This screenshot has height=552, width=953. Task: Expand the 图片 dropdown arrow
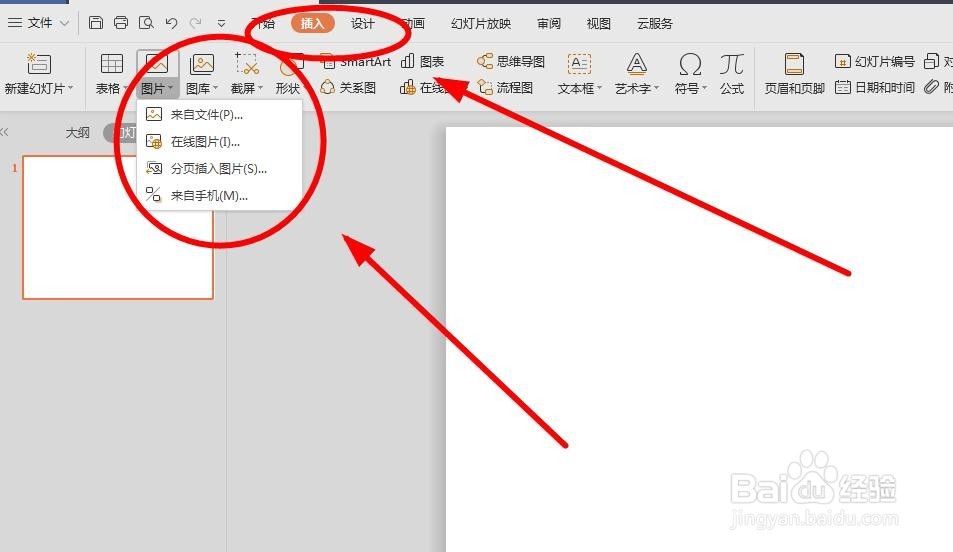(x=171, y=89)
